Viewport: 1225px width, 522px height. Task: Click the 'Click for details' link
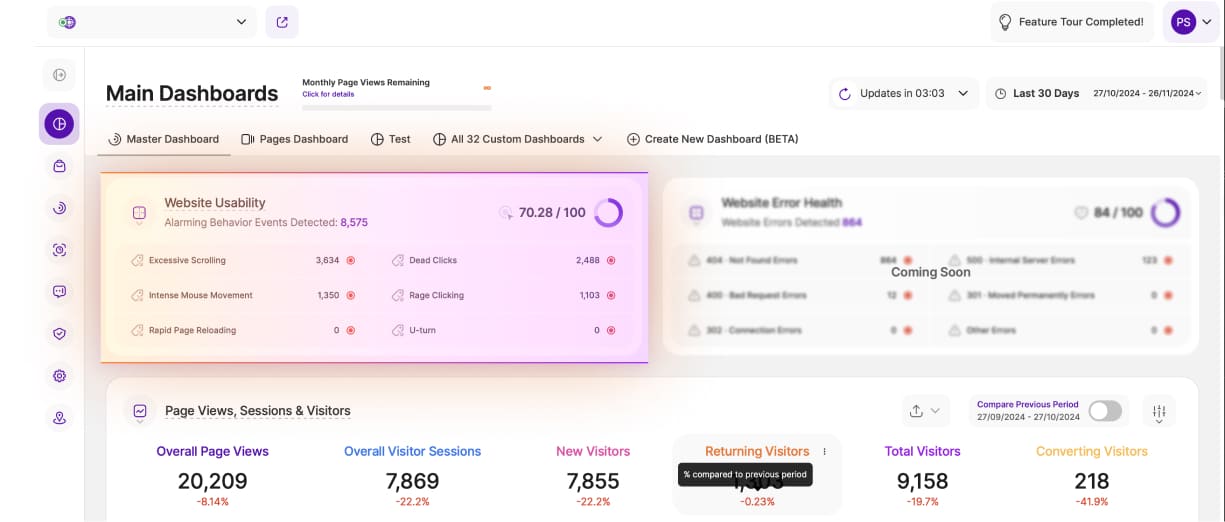(326, 94)
